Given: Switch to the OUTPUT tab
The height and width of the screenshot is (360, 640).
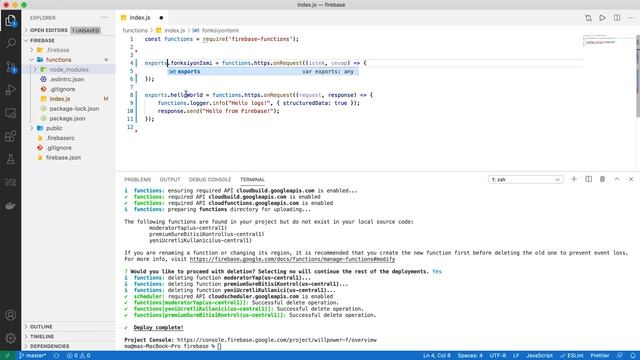Looking at the screenshot, I should pyautogui.click(x=170, y=180).
